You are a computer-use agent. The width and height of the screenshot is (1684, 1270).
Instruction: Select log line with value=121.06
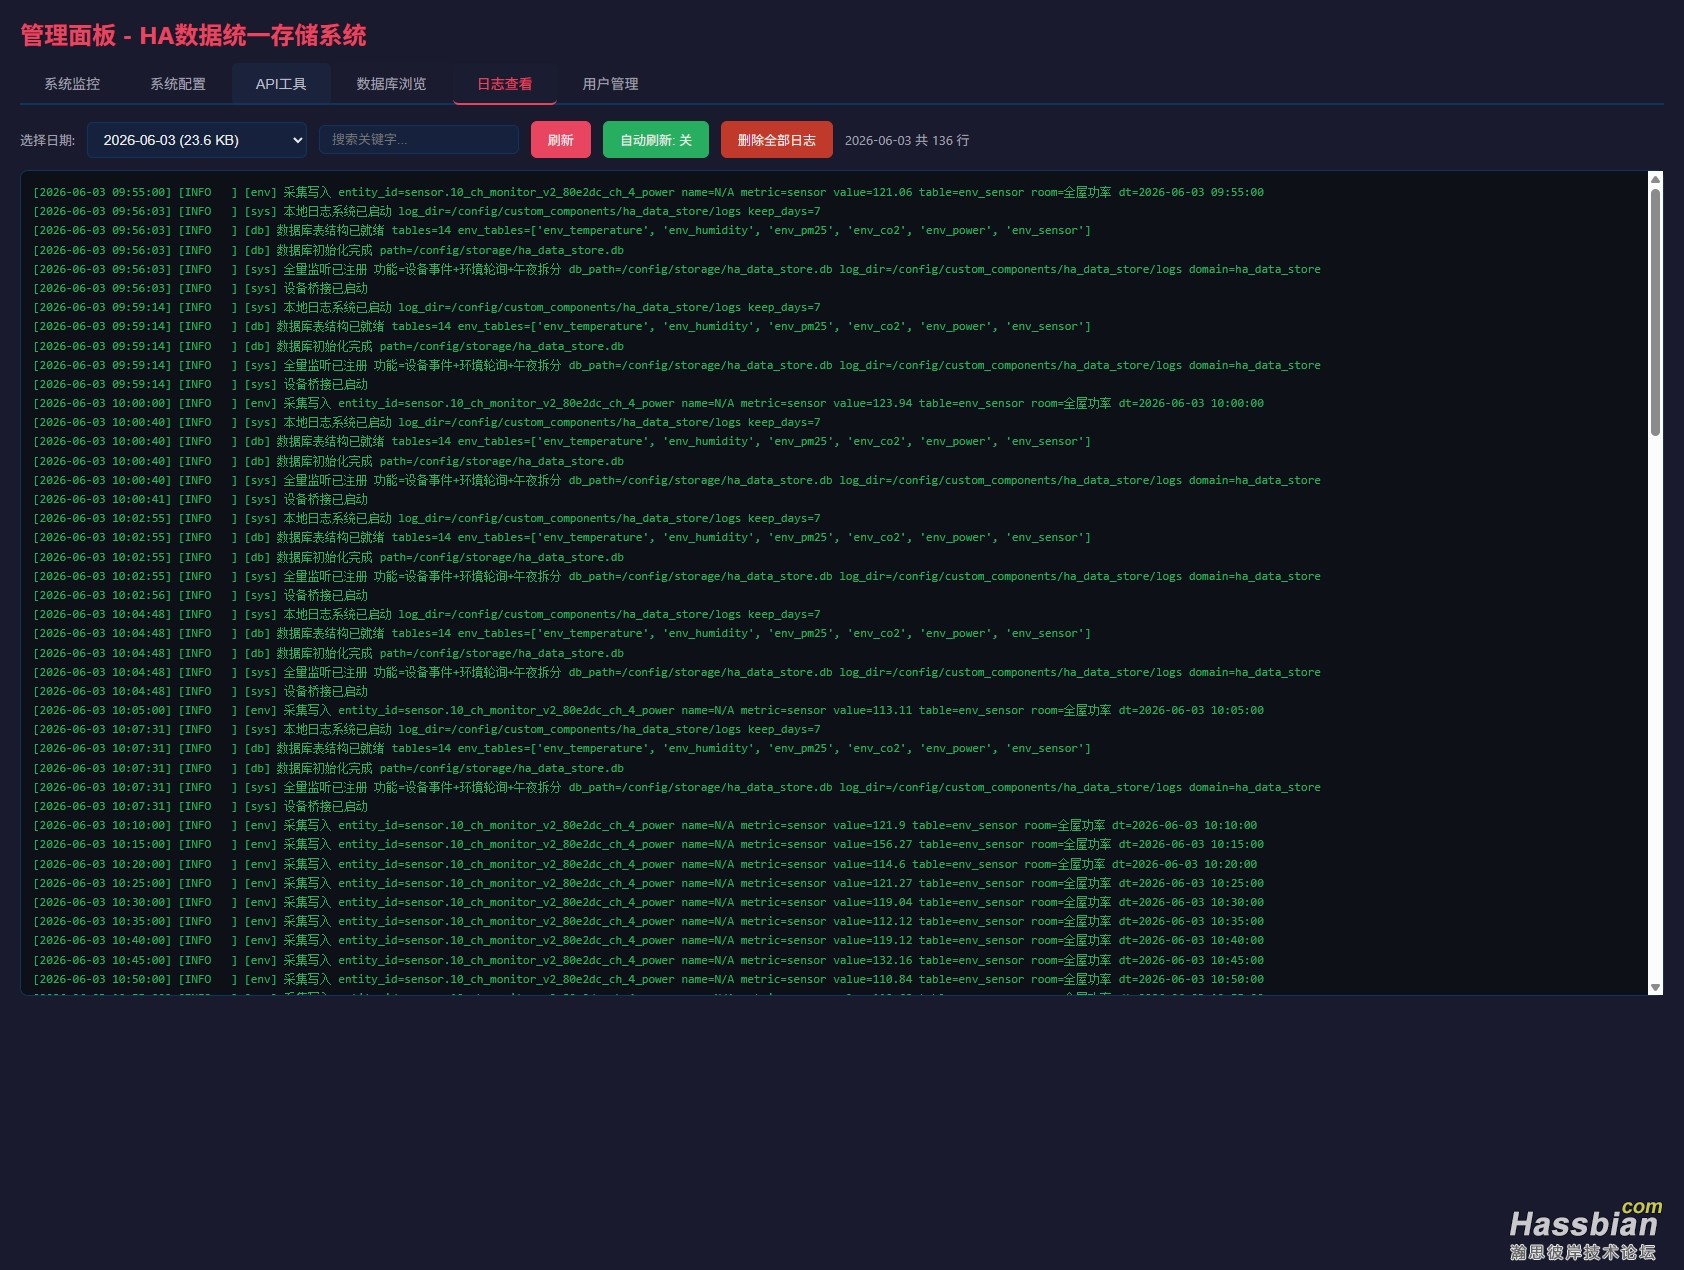click(x=648, y=192)
